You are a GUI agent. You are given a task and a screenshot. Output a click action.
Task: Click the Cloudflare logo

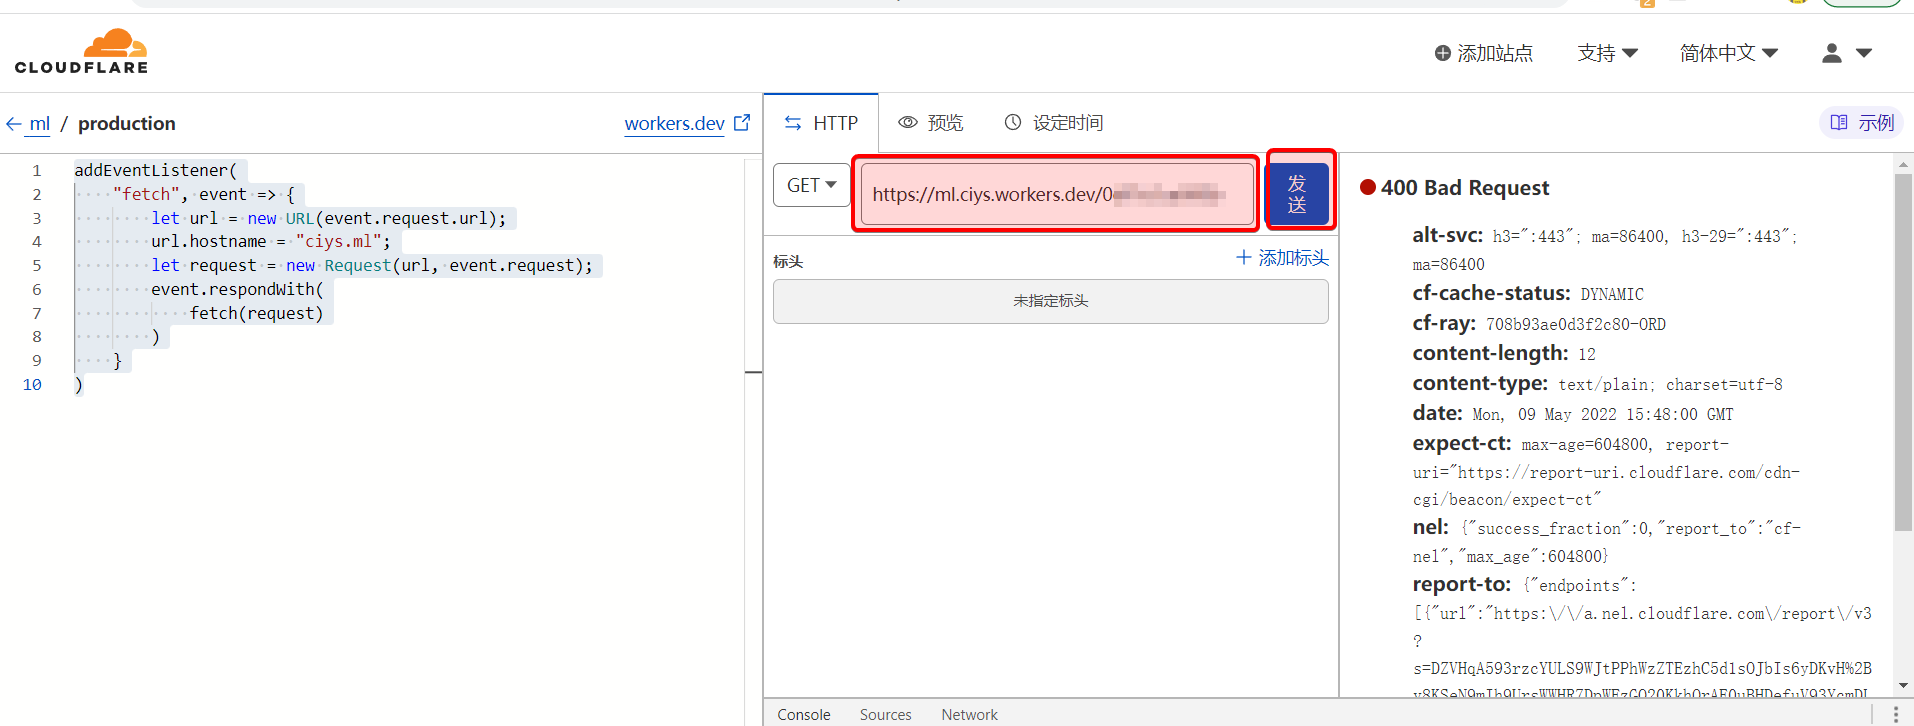point(82,52)
